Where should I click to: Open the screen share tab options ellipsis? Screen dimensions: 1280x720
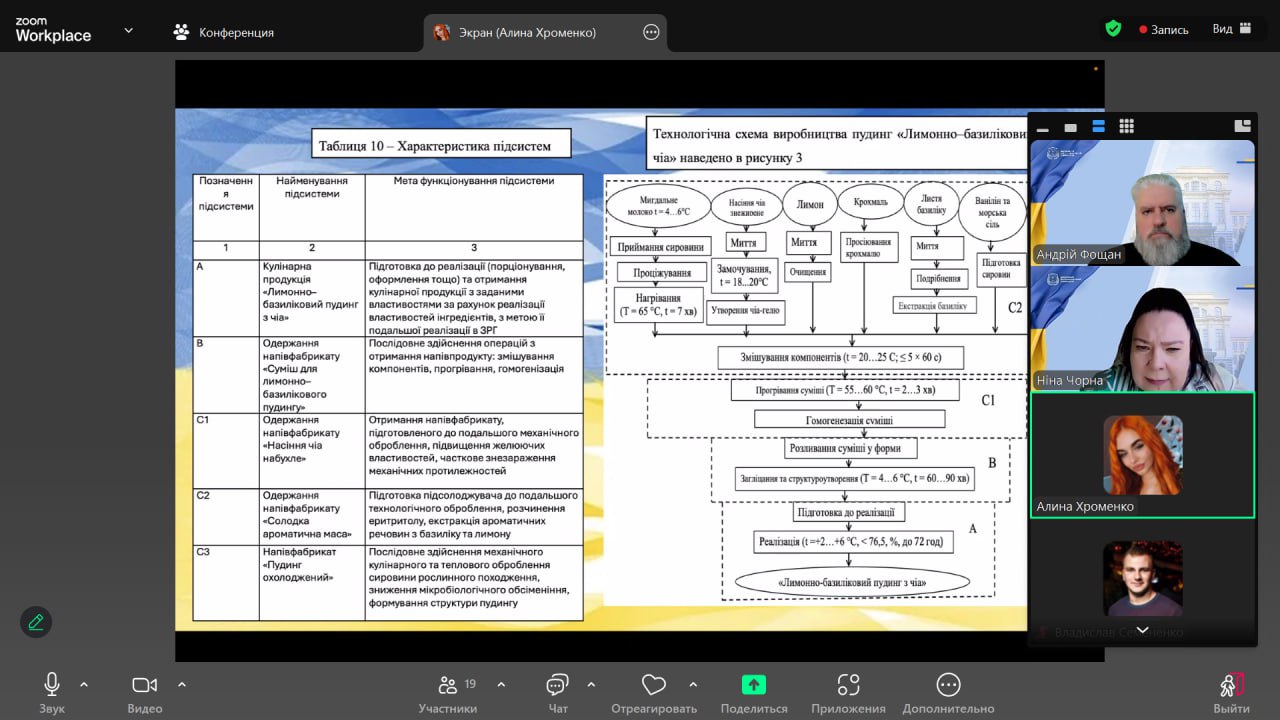[651, 32]
